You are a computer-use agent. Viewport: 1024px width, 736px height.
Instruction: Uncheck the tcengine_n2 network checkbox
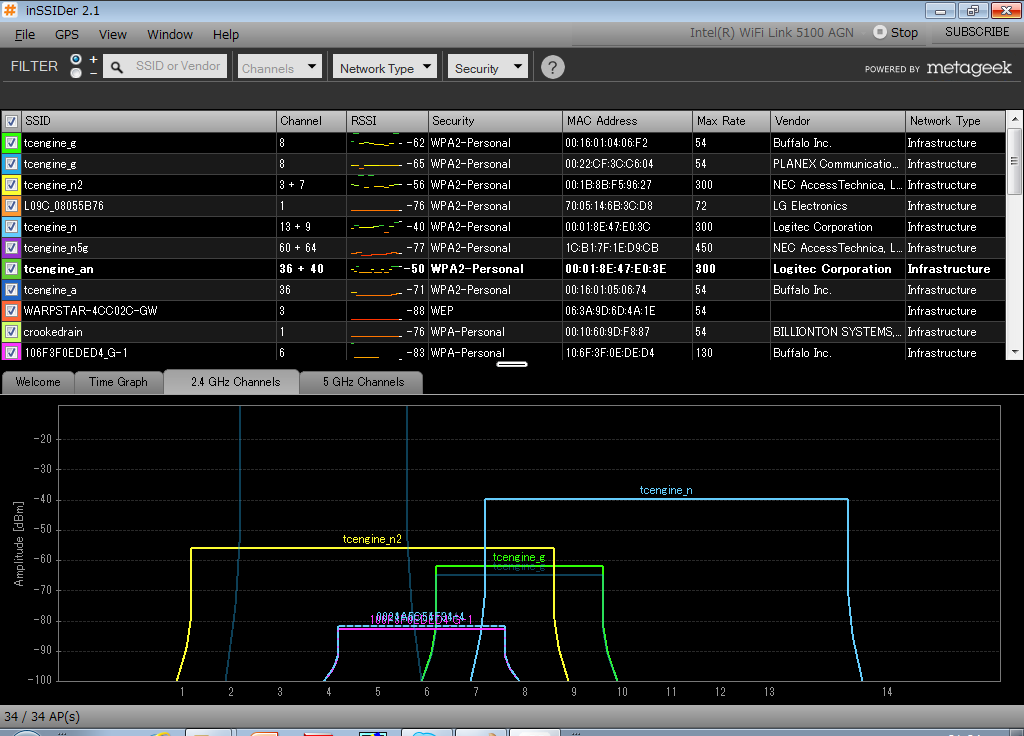[11, 185]
